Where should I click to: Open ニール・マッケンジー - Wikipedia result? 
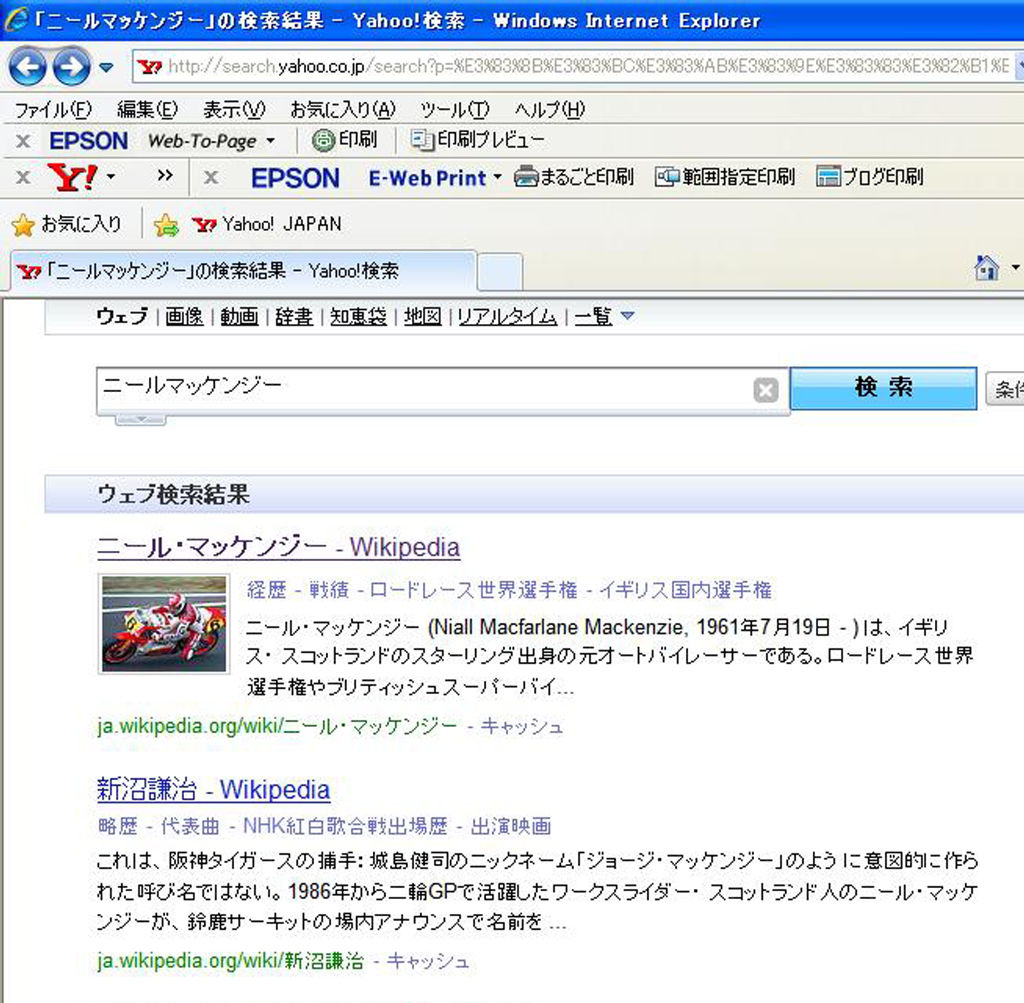tap(278, 547)
